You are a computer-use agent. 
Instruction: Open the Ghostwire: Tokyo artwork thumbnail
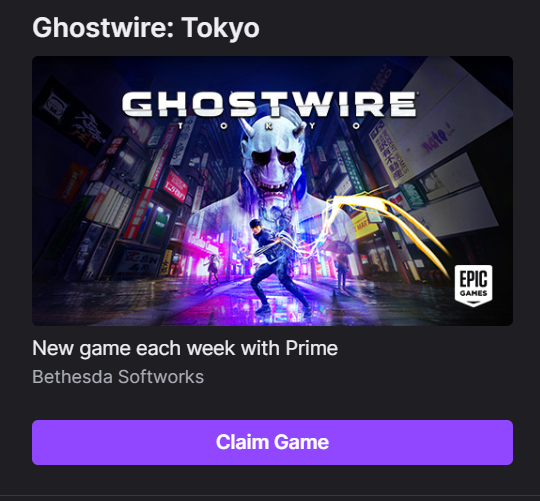click(272, 191)
